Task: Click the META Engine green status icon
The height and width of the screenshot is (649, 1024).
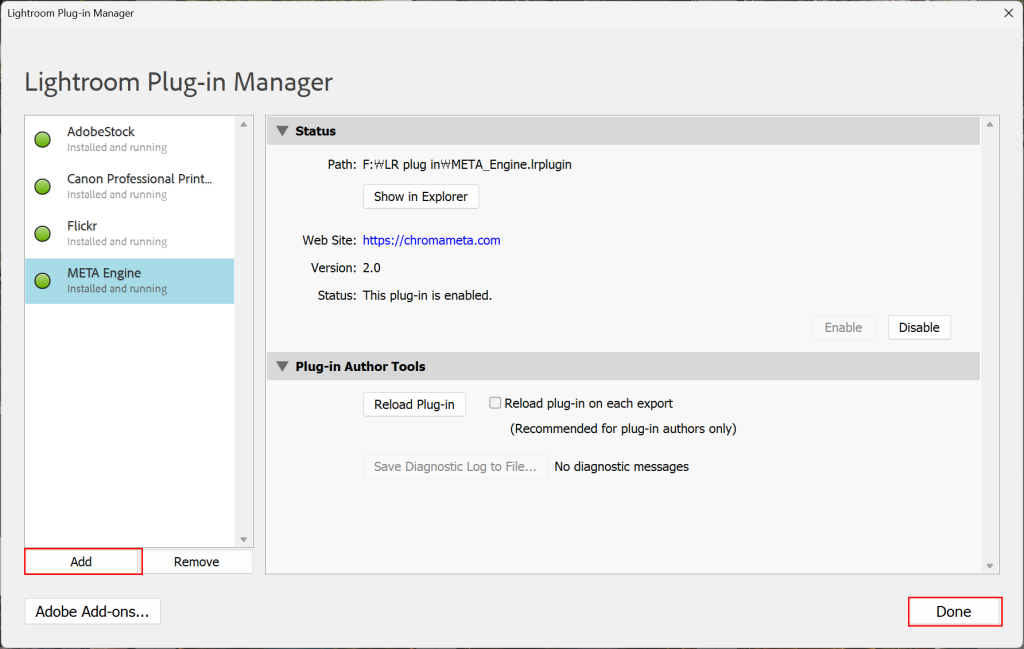Action: tap(43, 281)
